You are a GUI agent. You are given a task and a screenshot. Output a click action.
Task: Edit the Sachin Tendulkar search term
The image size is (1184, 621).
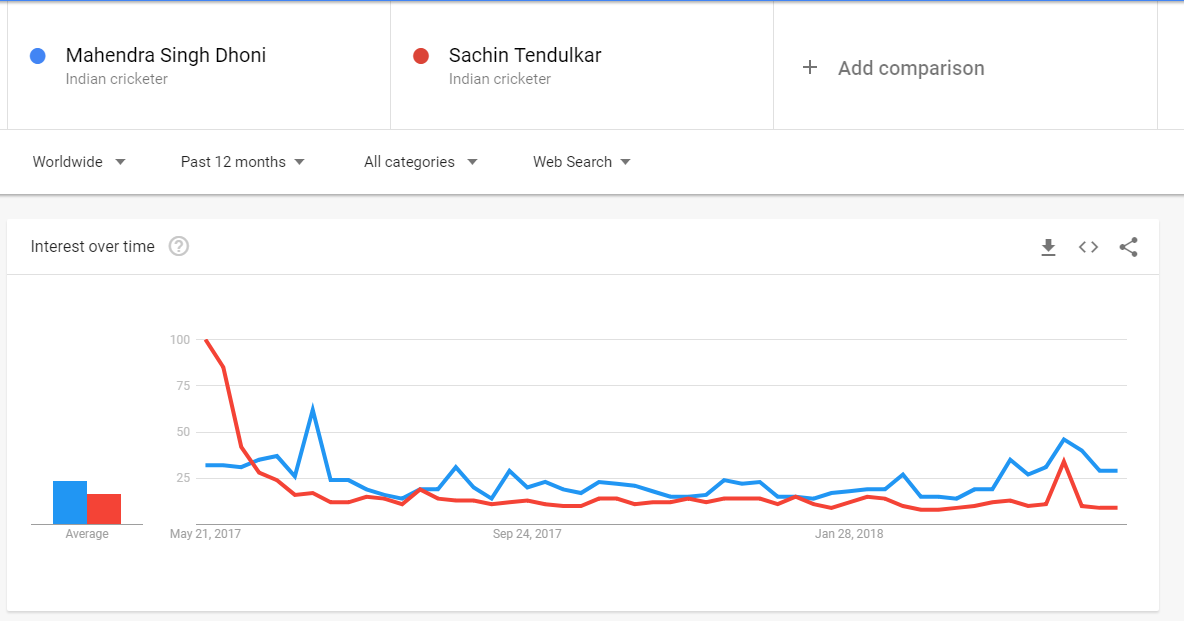coord(525,55)
